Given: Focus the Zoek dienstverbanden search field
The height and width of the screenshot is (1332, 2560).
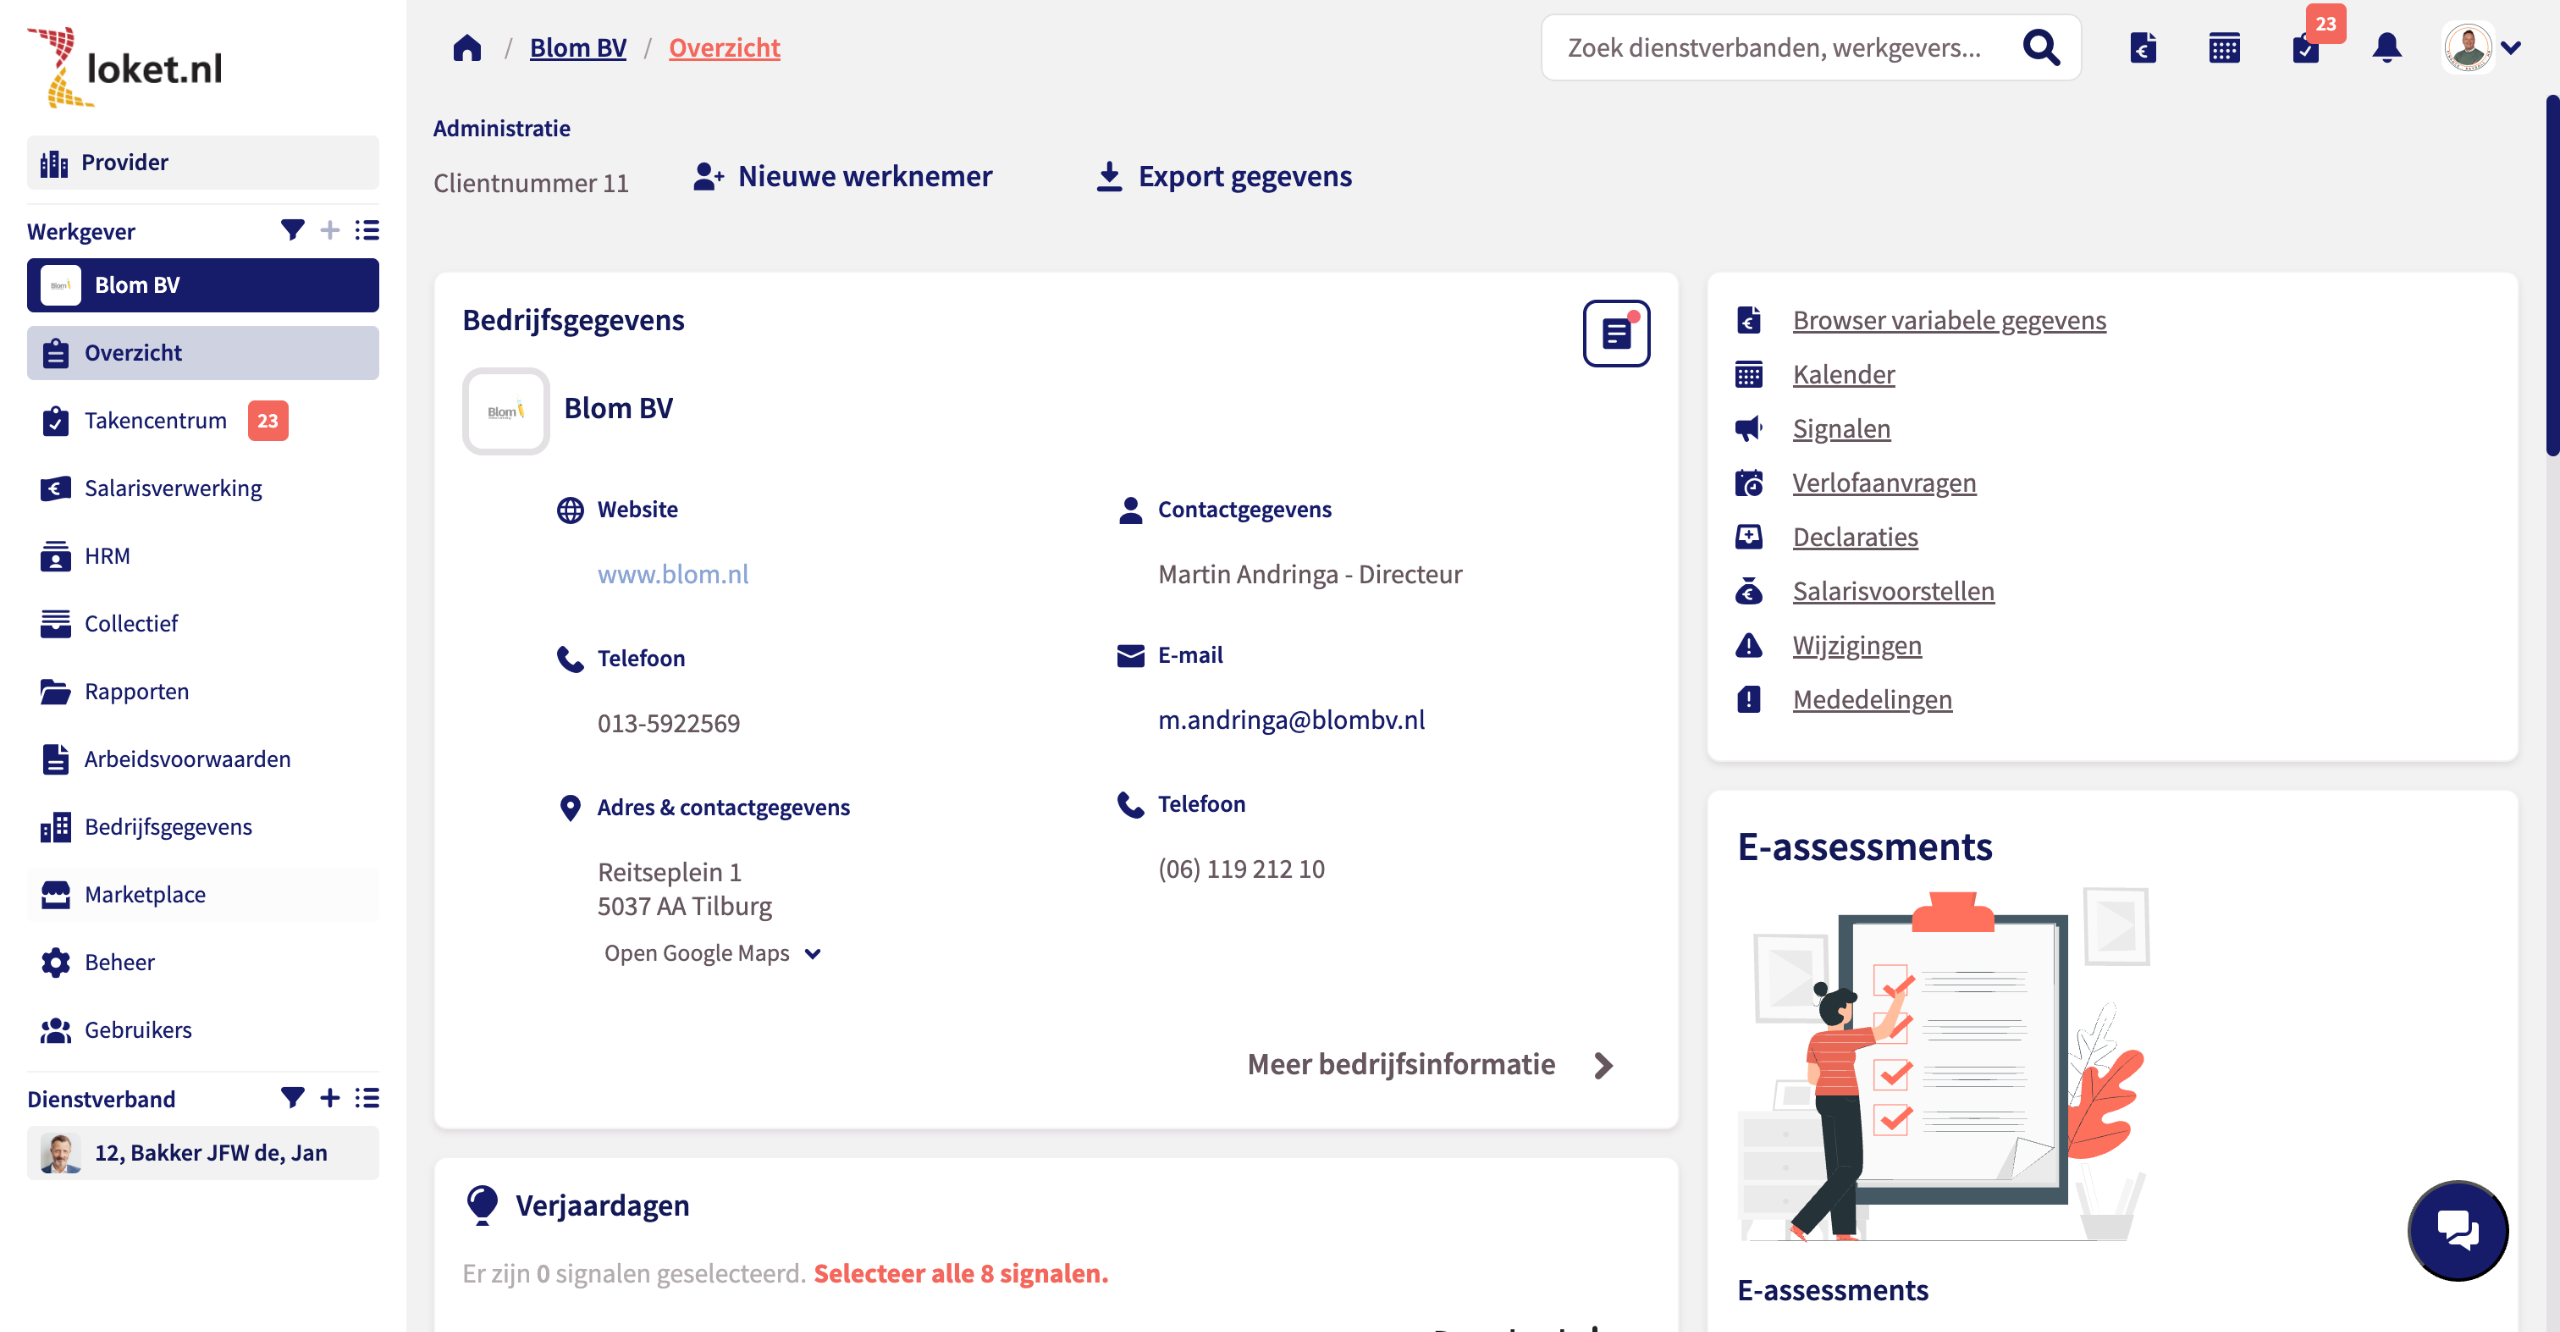Looking at the screenshot, I should pyautogui.click(x=1775, y=47).
